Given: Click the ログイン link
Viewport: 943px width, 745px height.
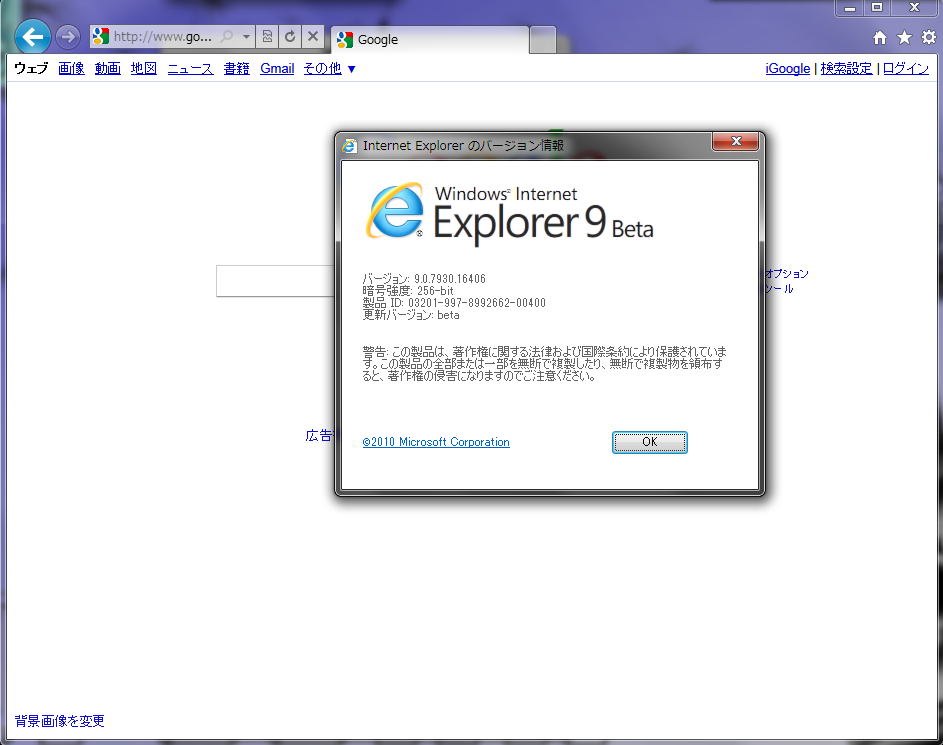Looking at the screenshot, I should [906, 69].
